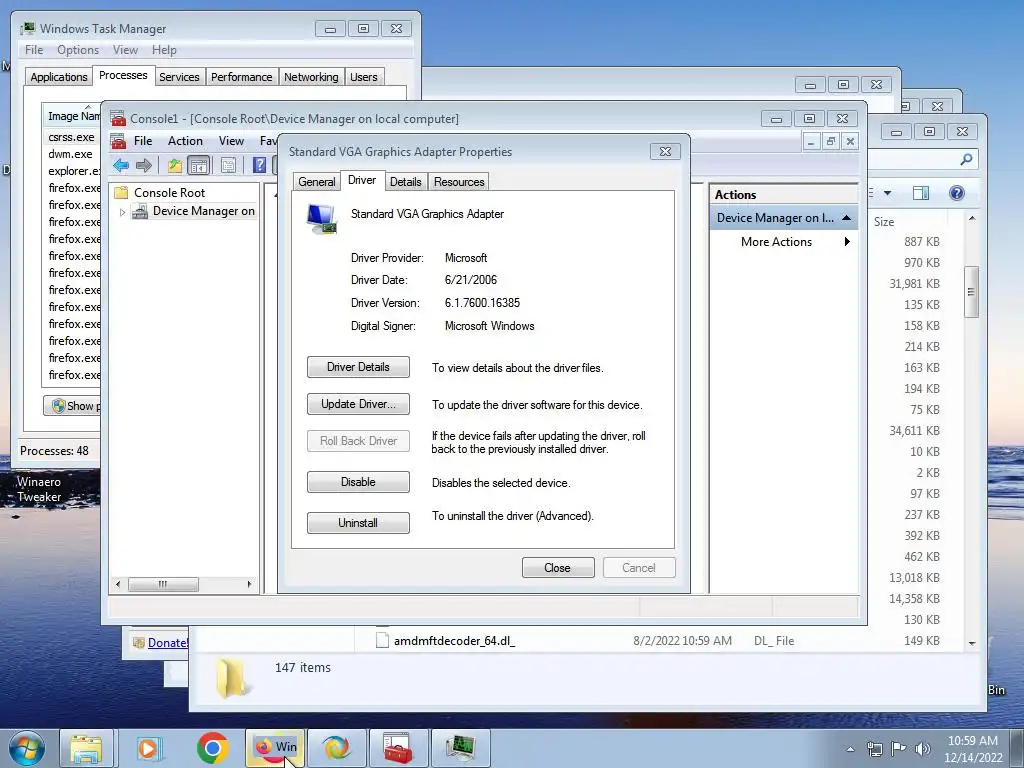Click the amdmftdecoder_64.dl_ file icon
The width and height of the screenshot is (1024, 768).
tap(383, 641)
